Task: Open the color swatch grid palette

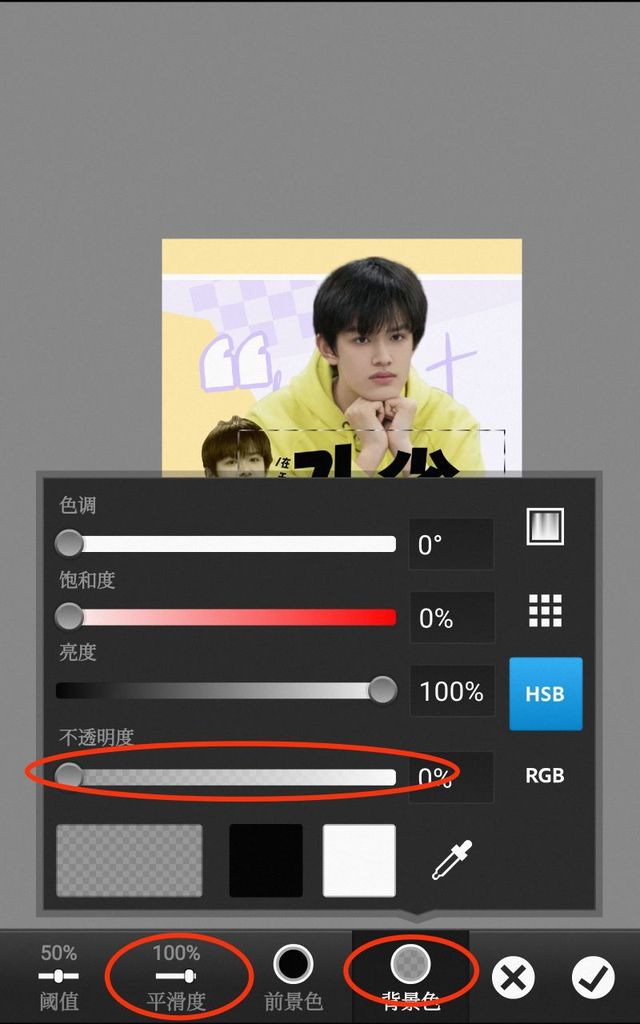Action: pos(545,611)
